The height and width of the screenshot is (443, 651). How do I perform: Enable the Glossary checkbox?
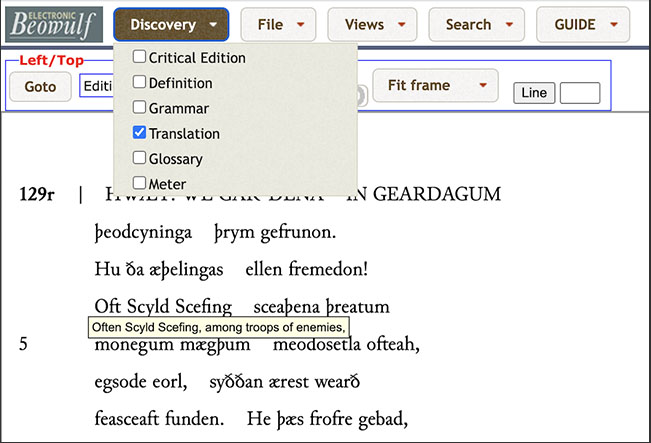(x=139, y=158)
